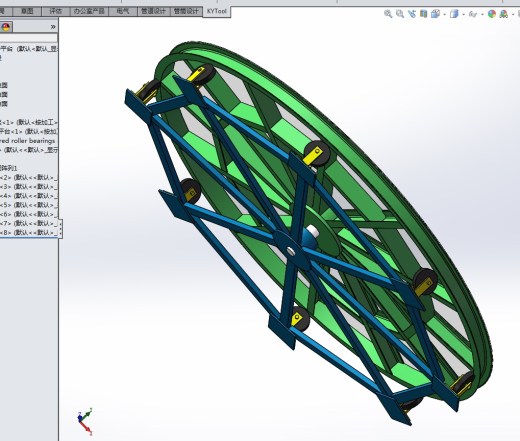Click the XYZ orientation triad
Image resolution: width=520 pixels, height=441 pixels.
point(85,422)
